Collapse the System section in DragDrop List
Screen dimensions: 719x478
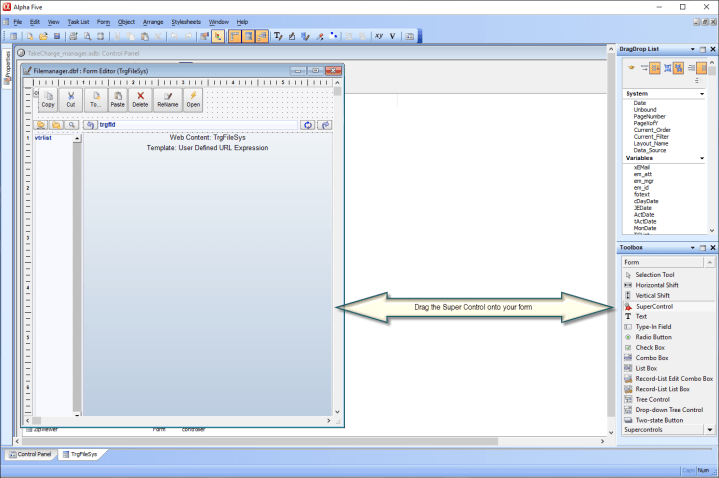tap(702, 94)
